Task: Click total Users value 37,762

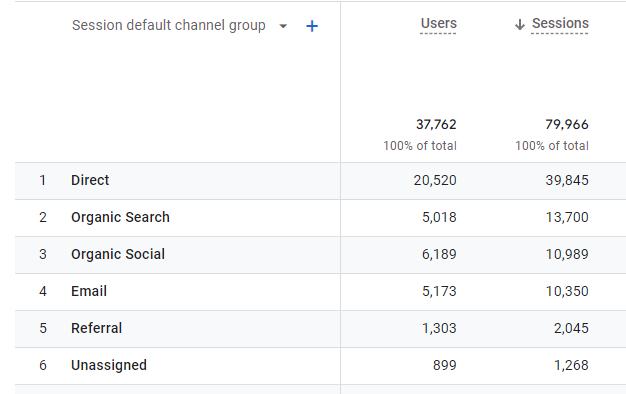Action: [436, 125]
